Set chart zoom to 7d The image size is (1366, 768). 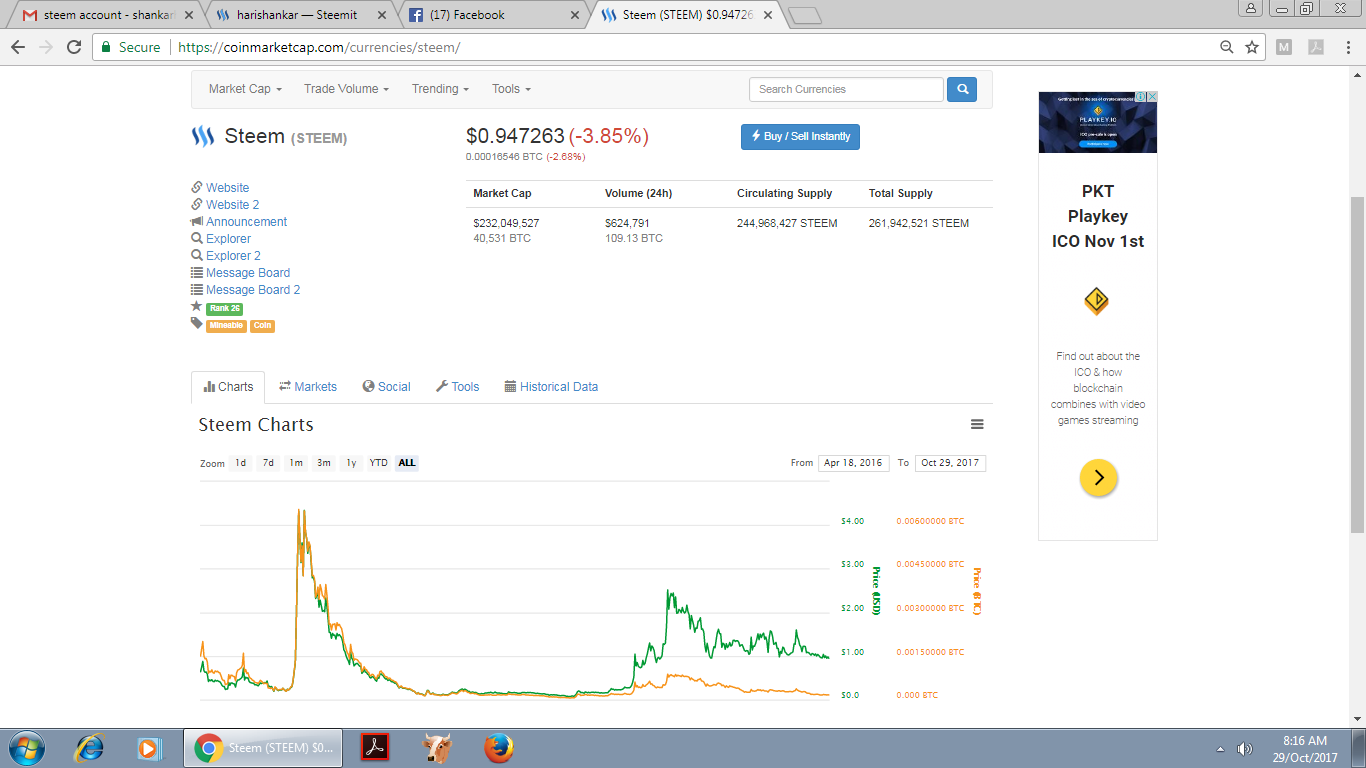(x=268, y=463)
